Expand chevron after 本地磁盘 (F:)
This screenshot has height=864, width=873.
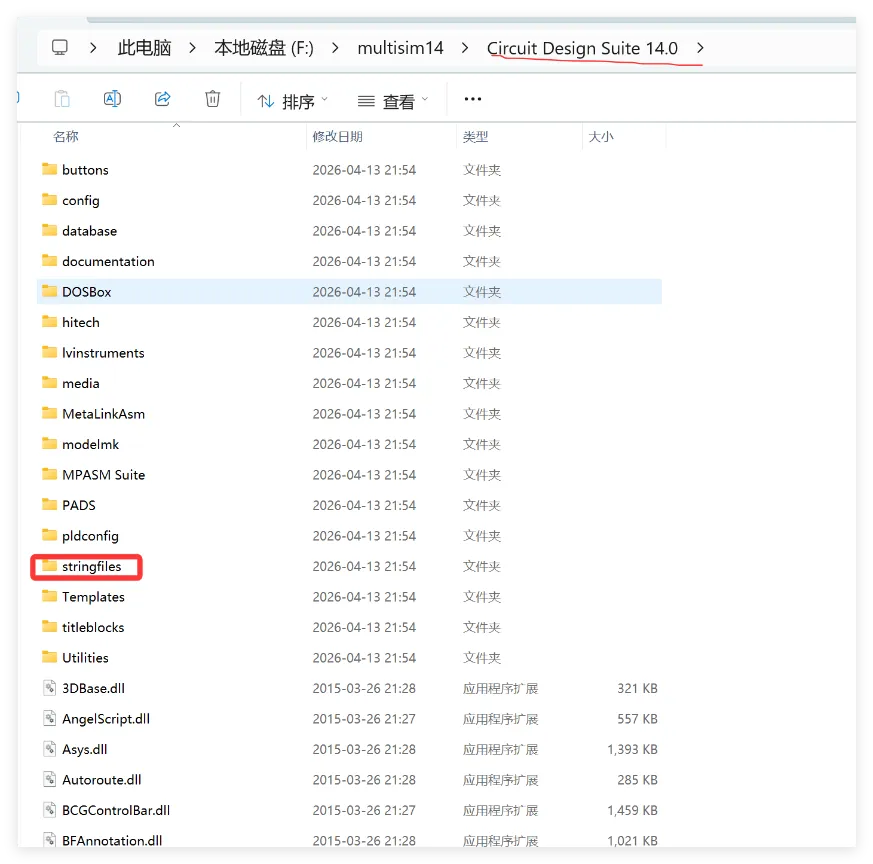pyautogui.click(x=335, y=48)
